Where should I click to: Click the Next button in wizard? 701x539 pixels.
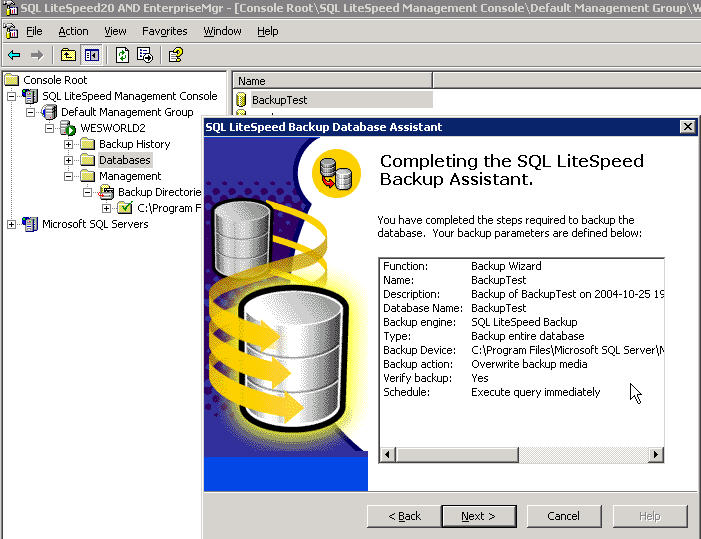pos(477,516)
